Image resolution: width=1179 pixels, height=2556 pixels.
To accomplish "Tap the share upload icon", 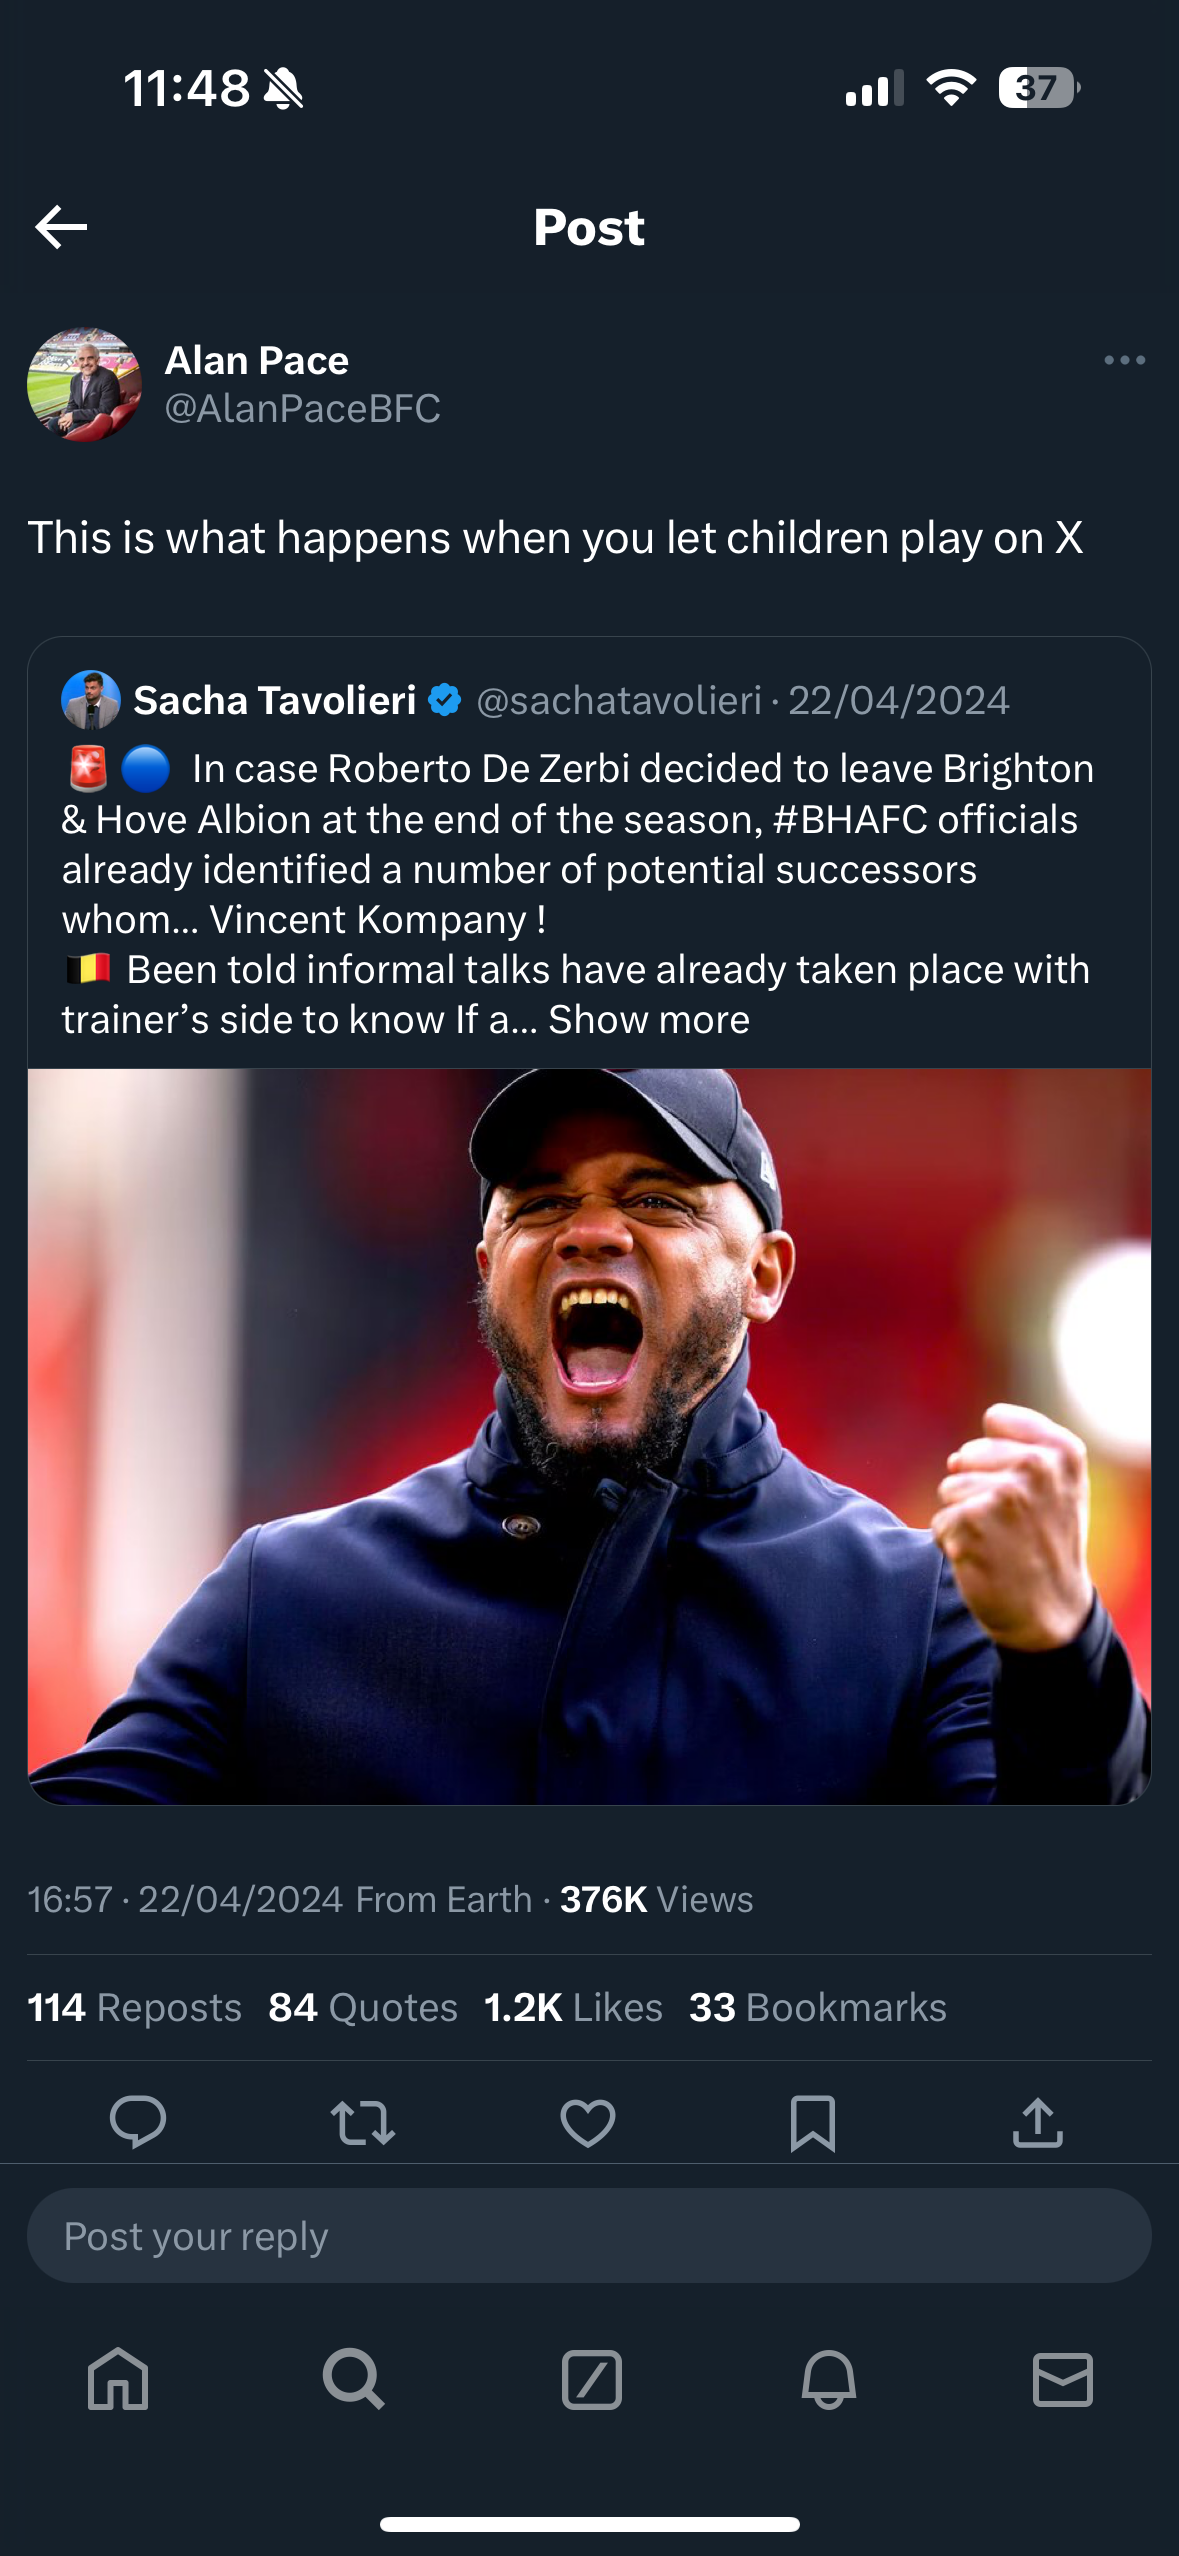I will click(x=1037, y=2122).
